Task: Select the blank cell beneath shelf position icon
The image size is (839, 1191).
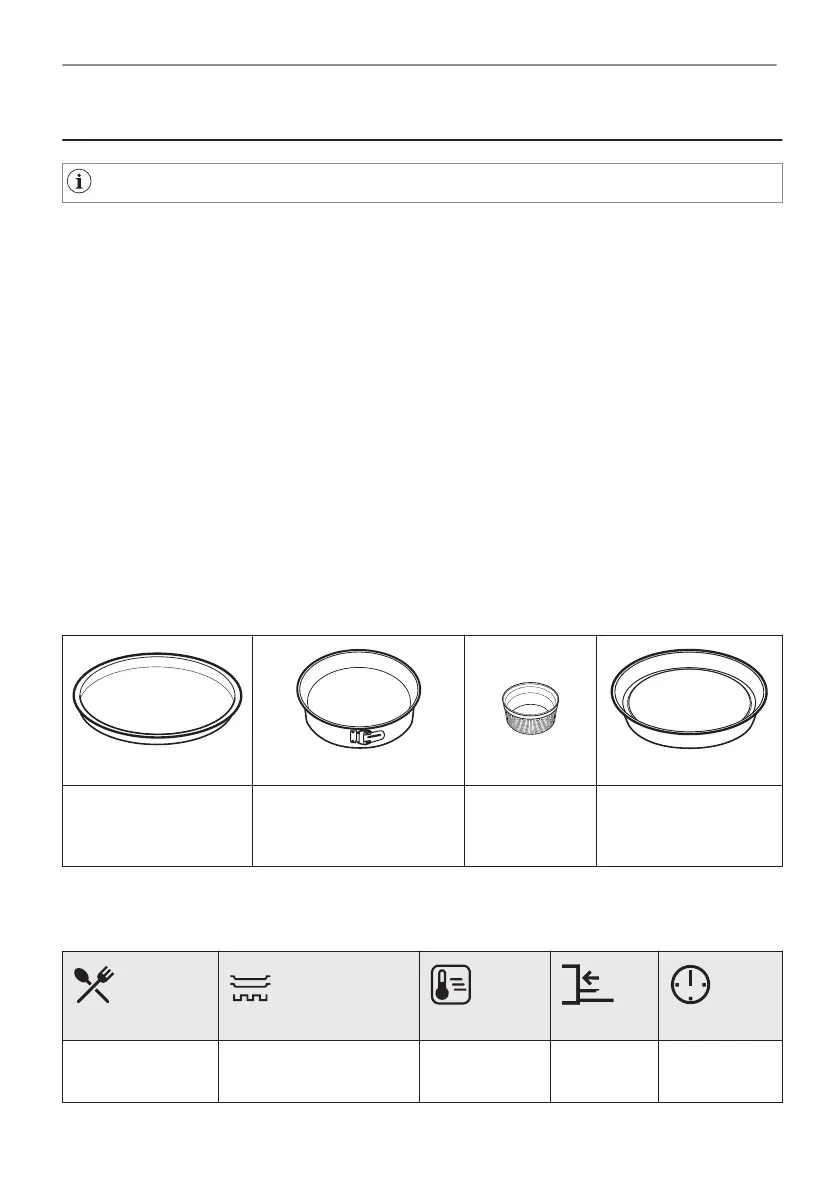Action: coord(604,1071)
